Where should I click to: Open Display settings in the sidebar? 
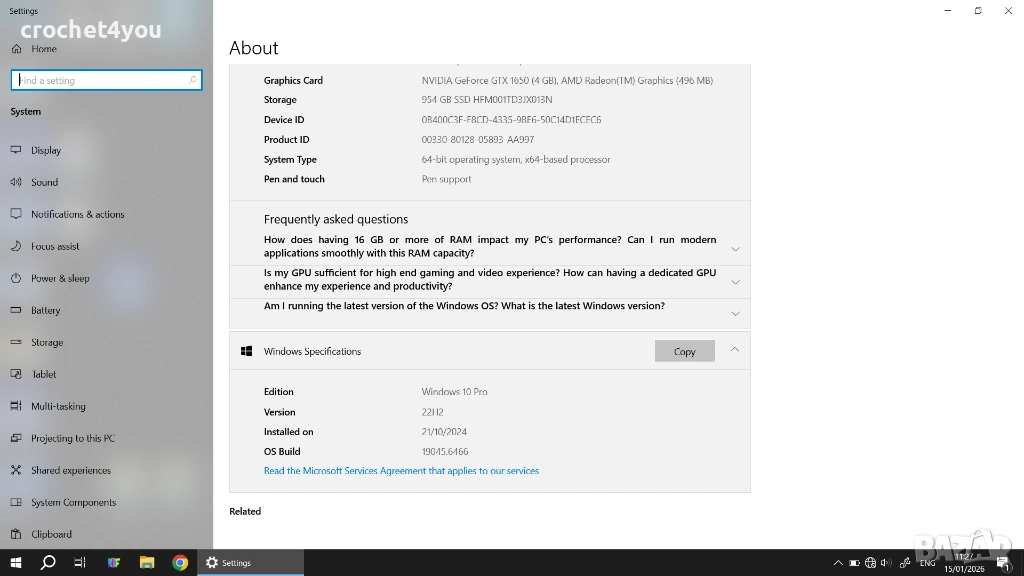click(x=45, y=150)
